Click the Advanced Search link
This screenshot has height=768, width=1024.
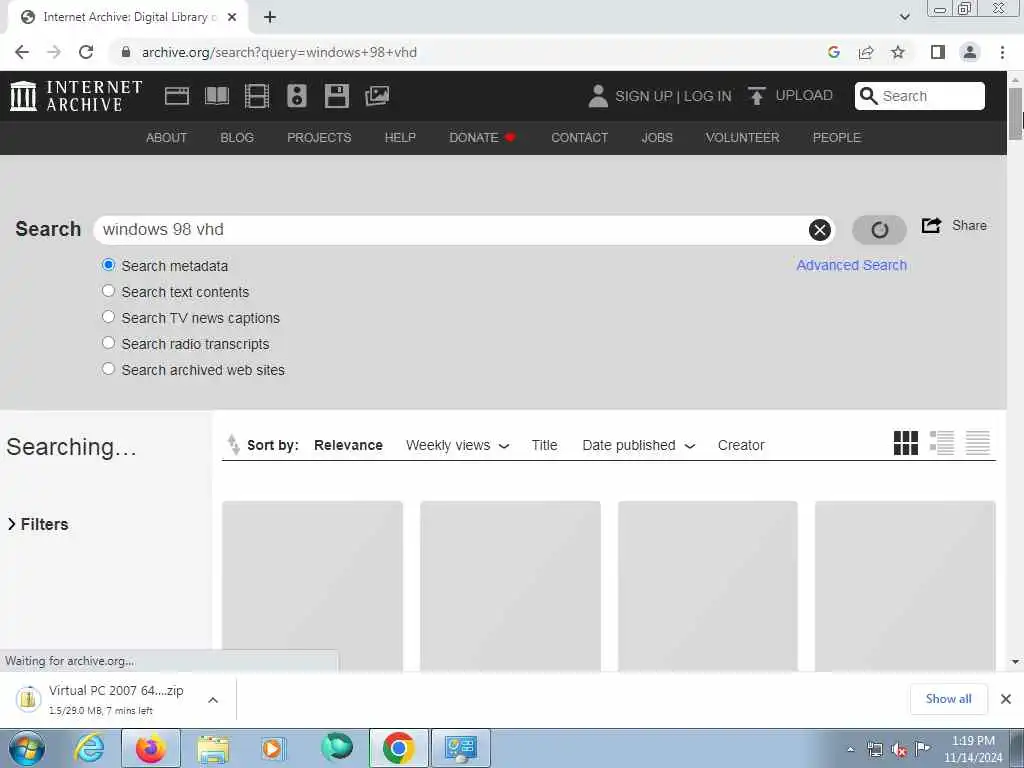click(852, 265)
